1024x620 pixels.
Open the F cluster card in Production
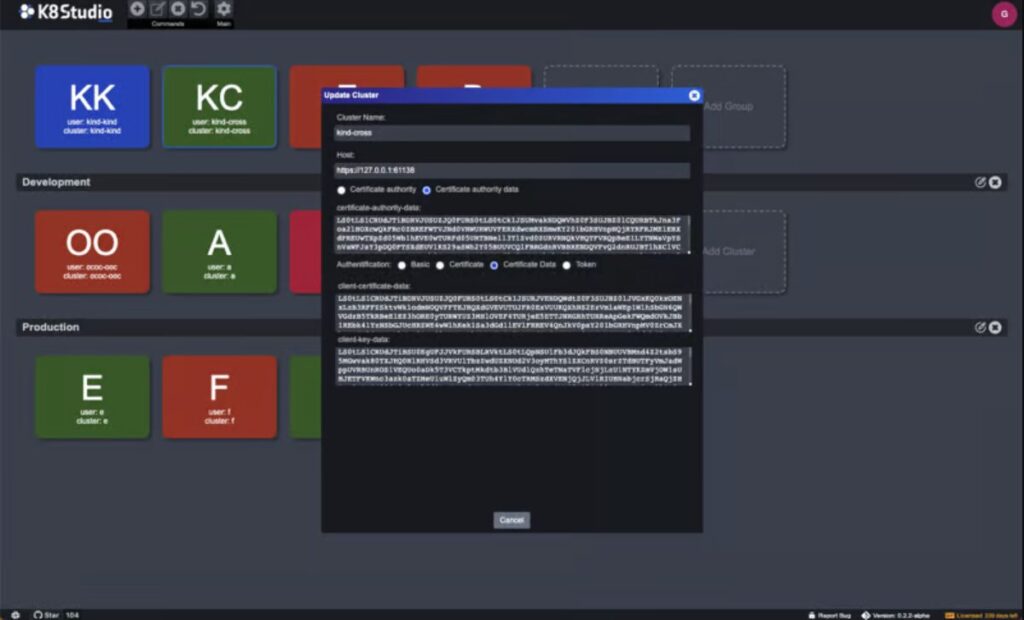coord(219,397)
